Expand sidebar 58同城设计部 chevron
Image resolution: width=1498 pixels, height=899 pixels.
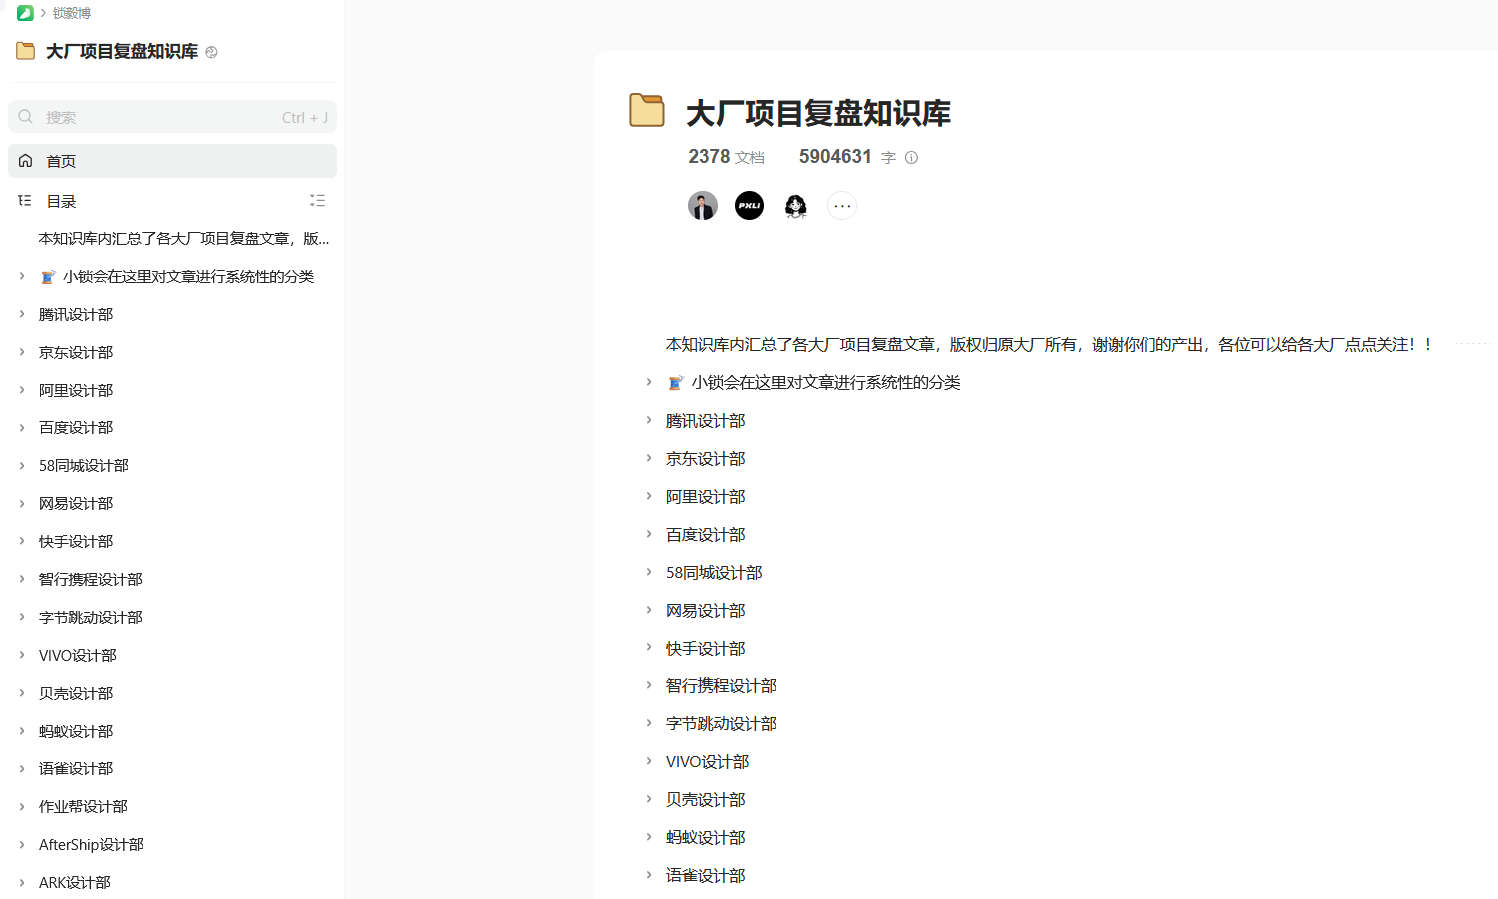pyautogui.click(x=22, y=465)
